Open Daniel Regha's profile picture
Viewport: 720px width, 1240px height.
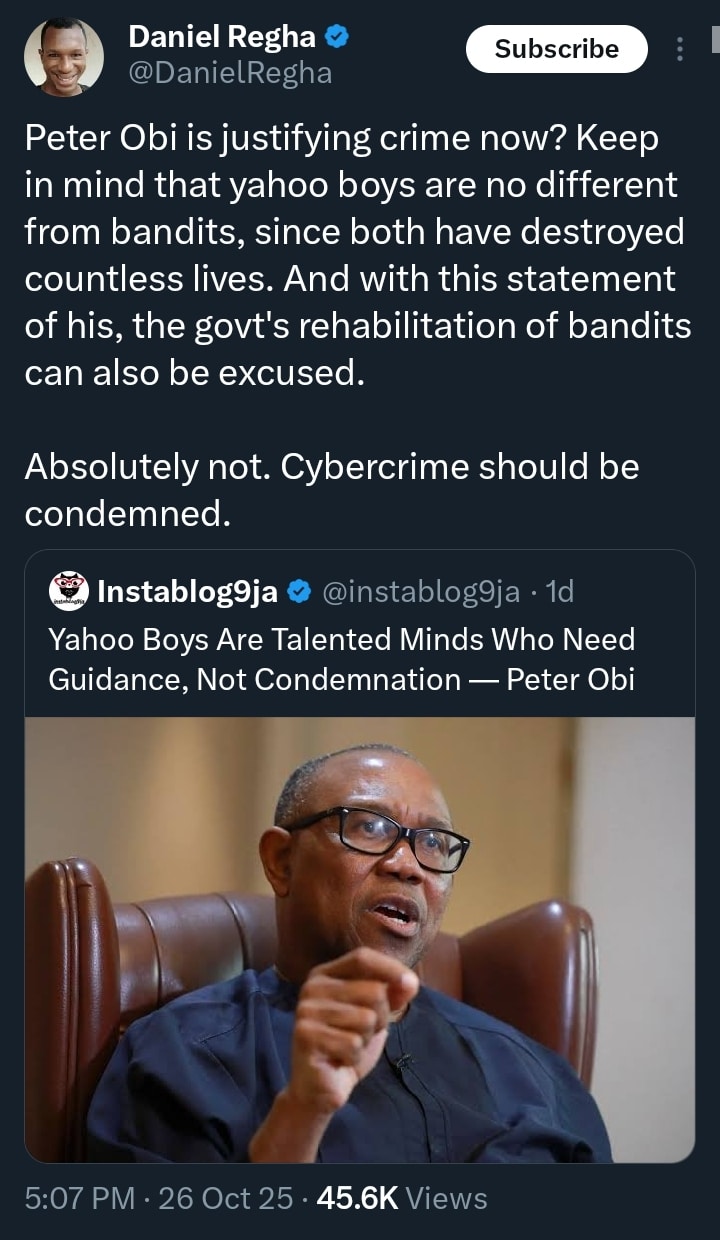click(64, 58)
